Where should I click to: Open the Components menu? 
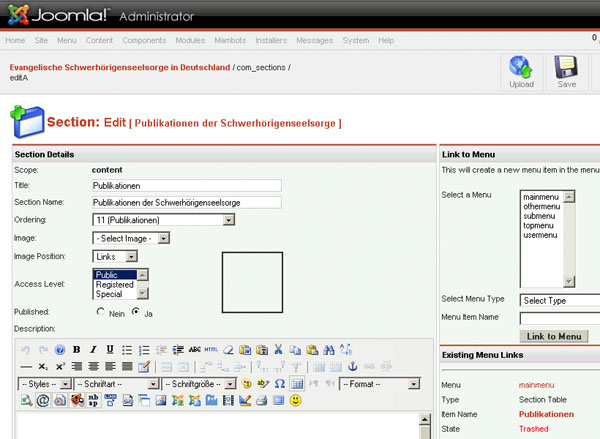click(141, 40)
